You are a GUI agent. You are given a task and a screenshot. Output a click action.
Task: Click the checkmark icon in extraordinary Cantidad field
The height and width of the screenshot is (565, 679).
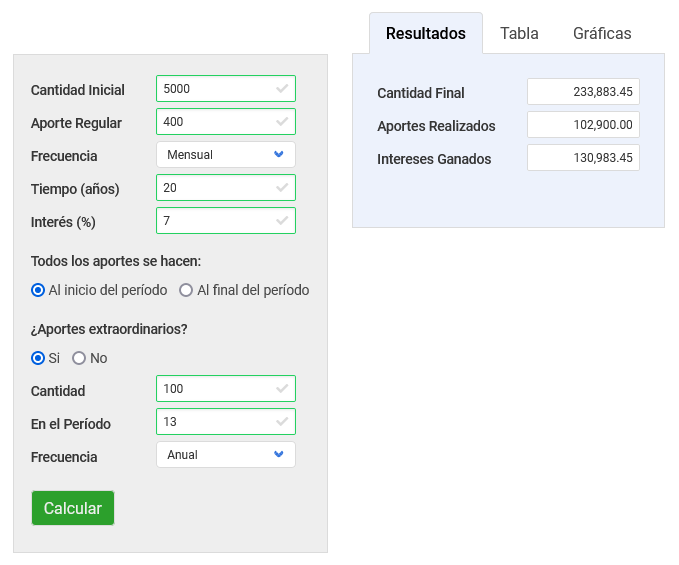click(x=282, y=390)
